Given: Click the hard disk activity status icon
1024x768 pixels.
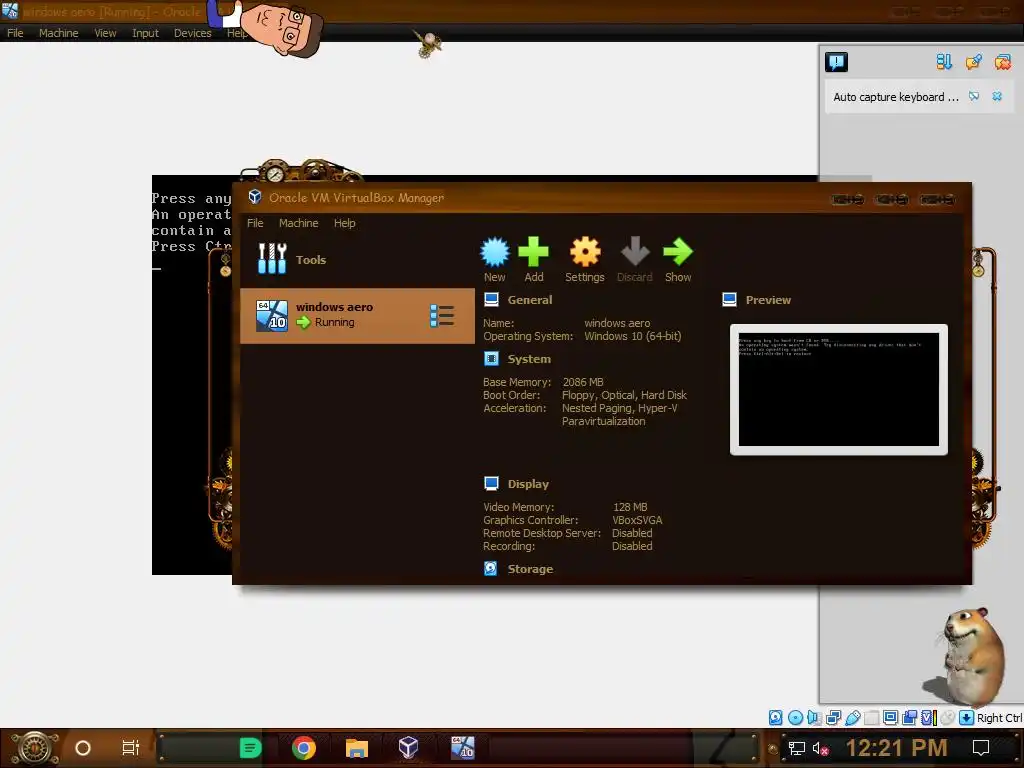Looking at the screenshot, I should click(x=775, y=718).
